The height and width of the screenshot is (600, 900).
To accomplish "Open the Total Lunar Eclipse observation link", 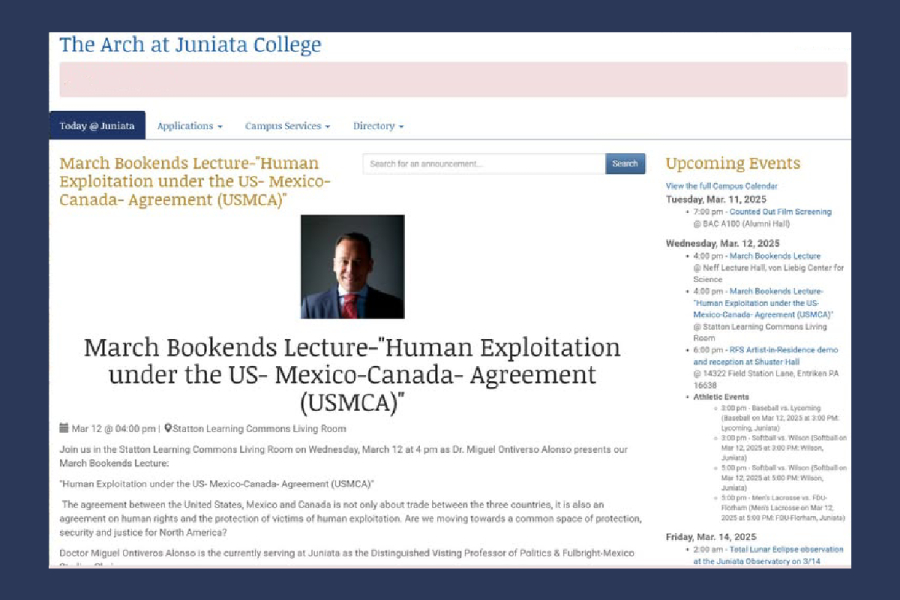I will click(x=768, y=555).
